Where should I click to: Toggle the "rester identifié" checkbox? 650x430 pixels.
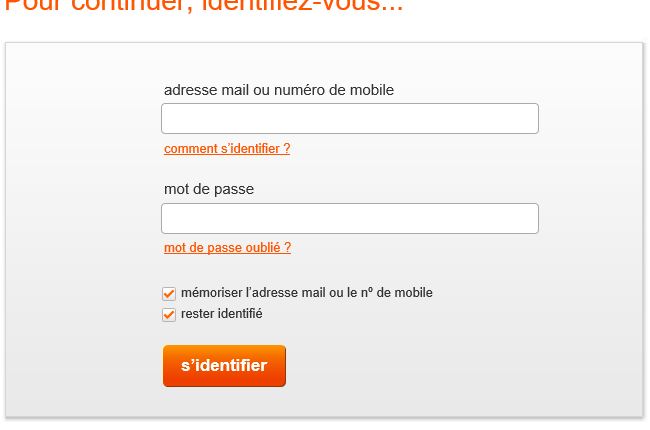tap(169, 315)
